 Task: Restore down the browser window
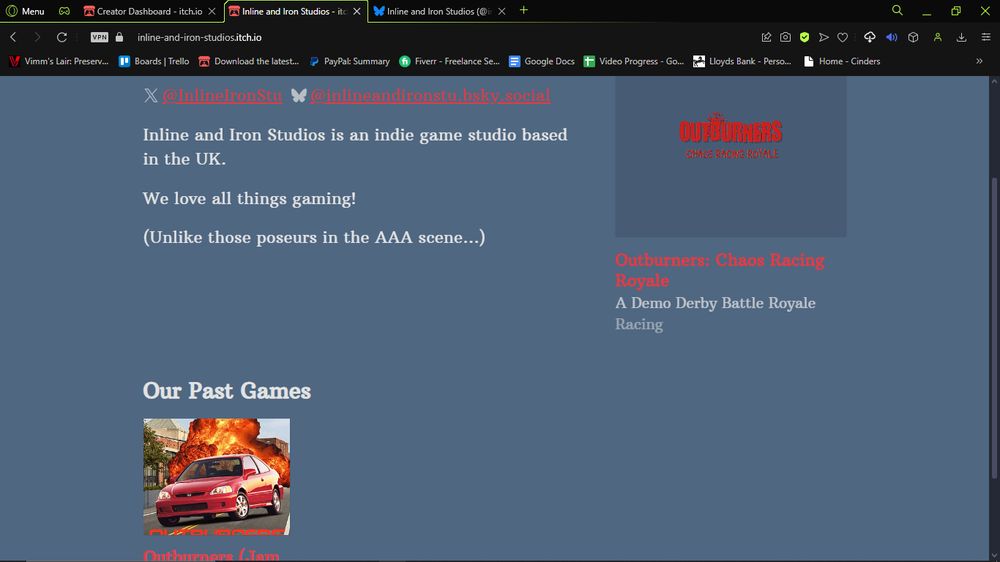coord(956,11)
